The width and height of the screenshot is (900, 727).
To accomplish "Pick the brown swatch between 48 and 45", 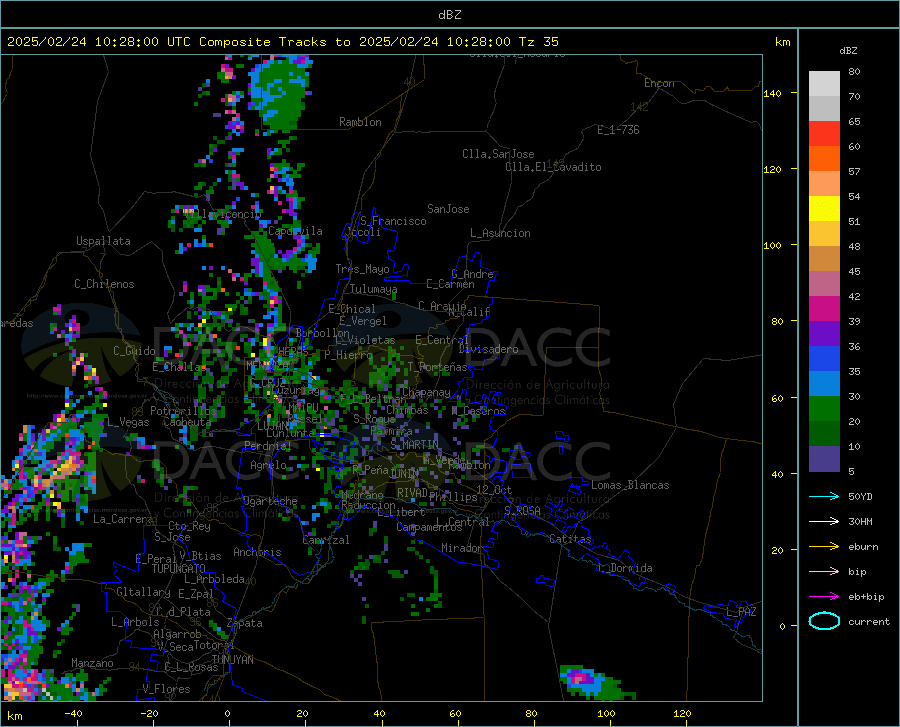I will [x=824, y=259].
